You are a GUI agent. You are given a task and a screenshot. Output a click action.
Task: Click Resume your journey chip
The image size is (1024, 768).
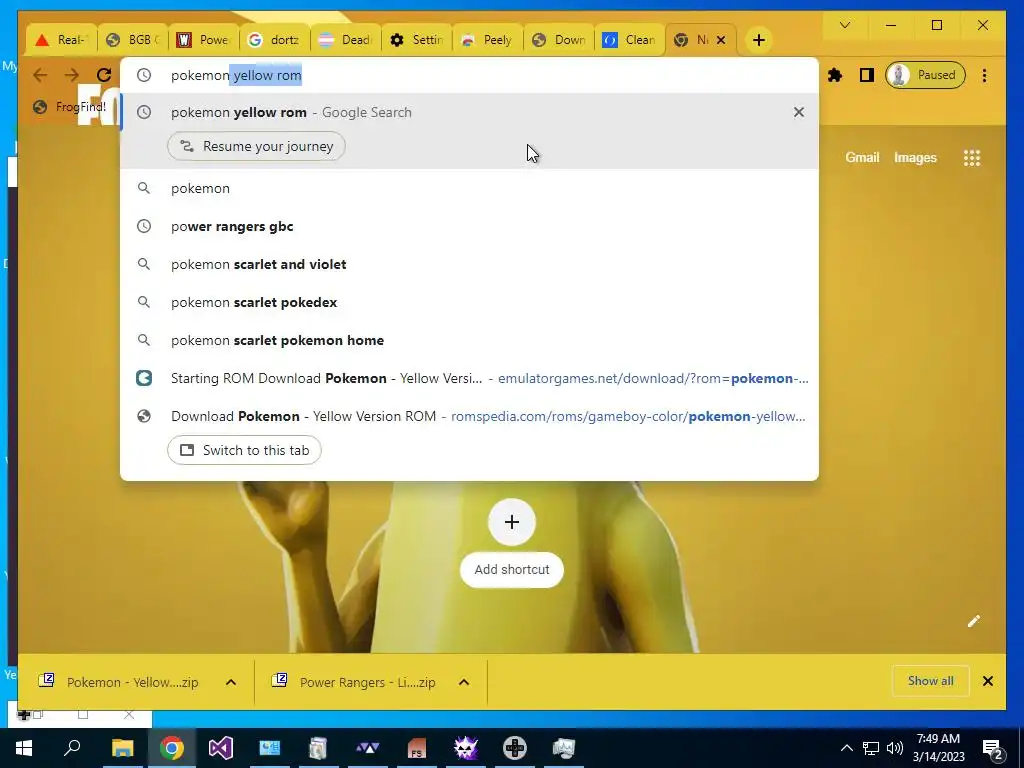(x=256, y=146)
